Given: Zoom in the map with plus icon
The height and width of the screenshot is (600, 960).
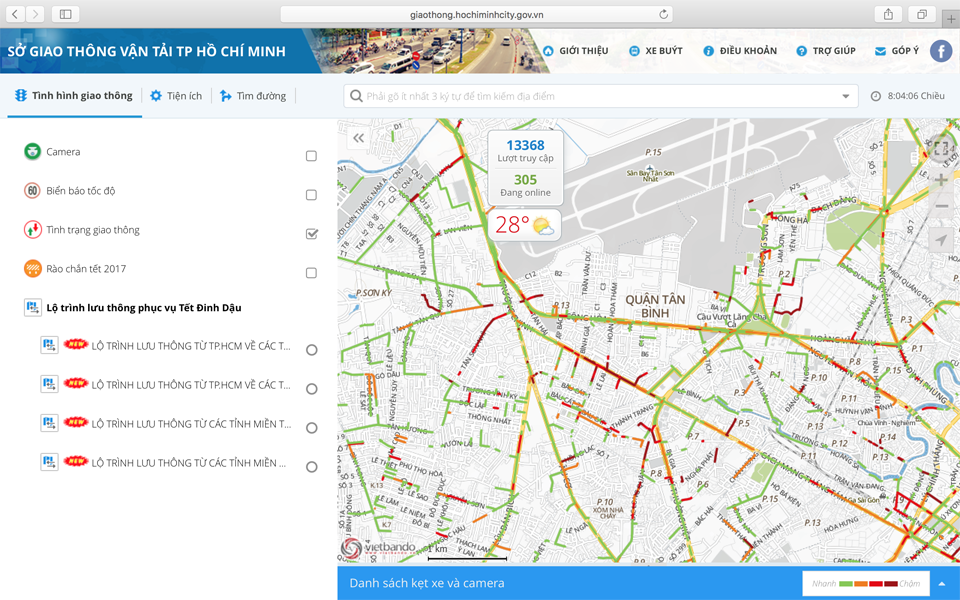Looking at the screenshot, I should [x=941, y=180].
